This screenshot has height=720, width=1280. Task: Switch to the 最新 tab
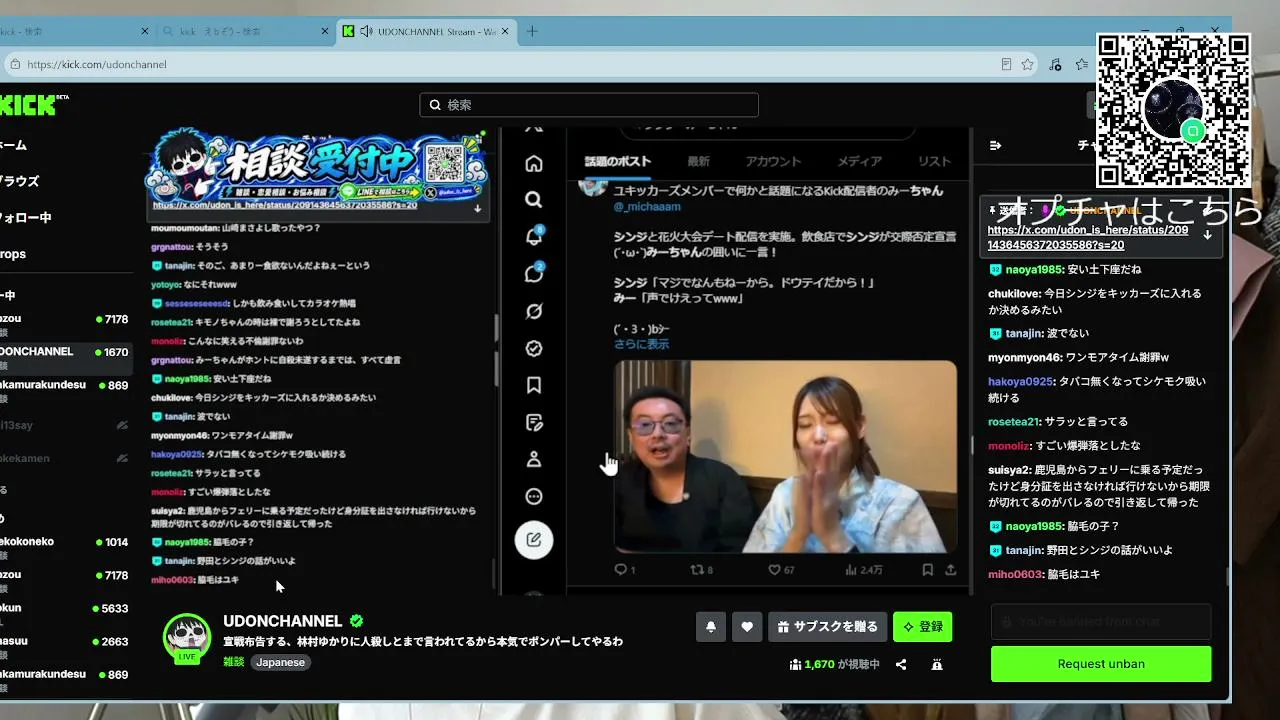tap(698, 161)
